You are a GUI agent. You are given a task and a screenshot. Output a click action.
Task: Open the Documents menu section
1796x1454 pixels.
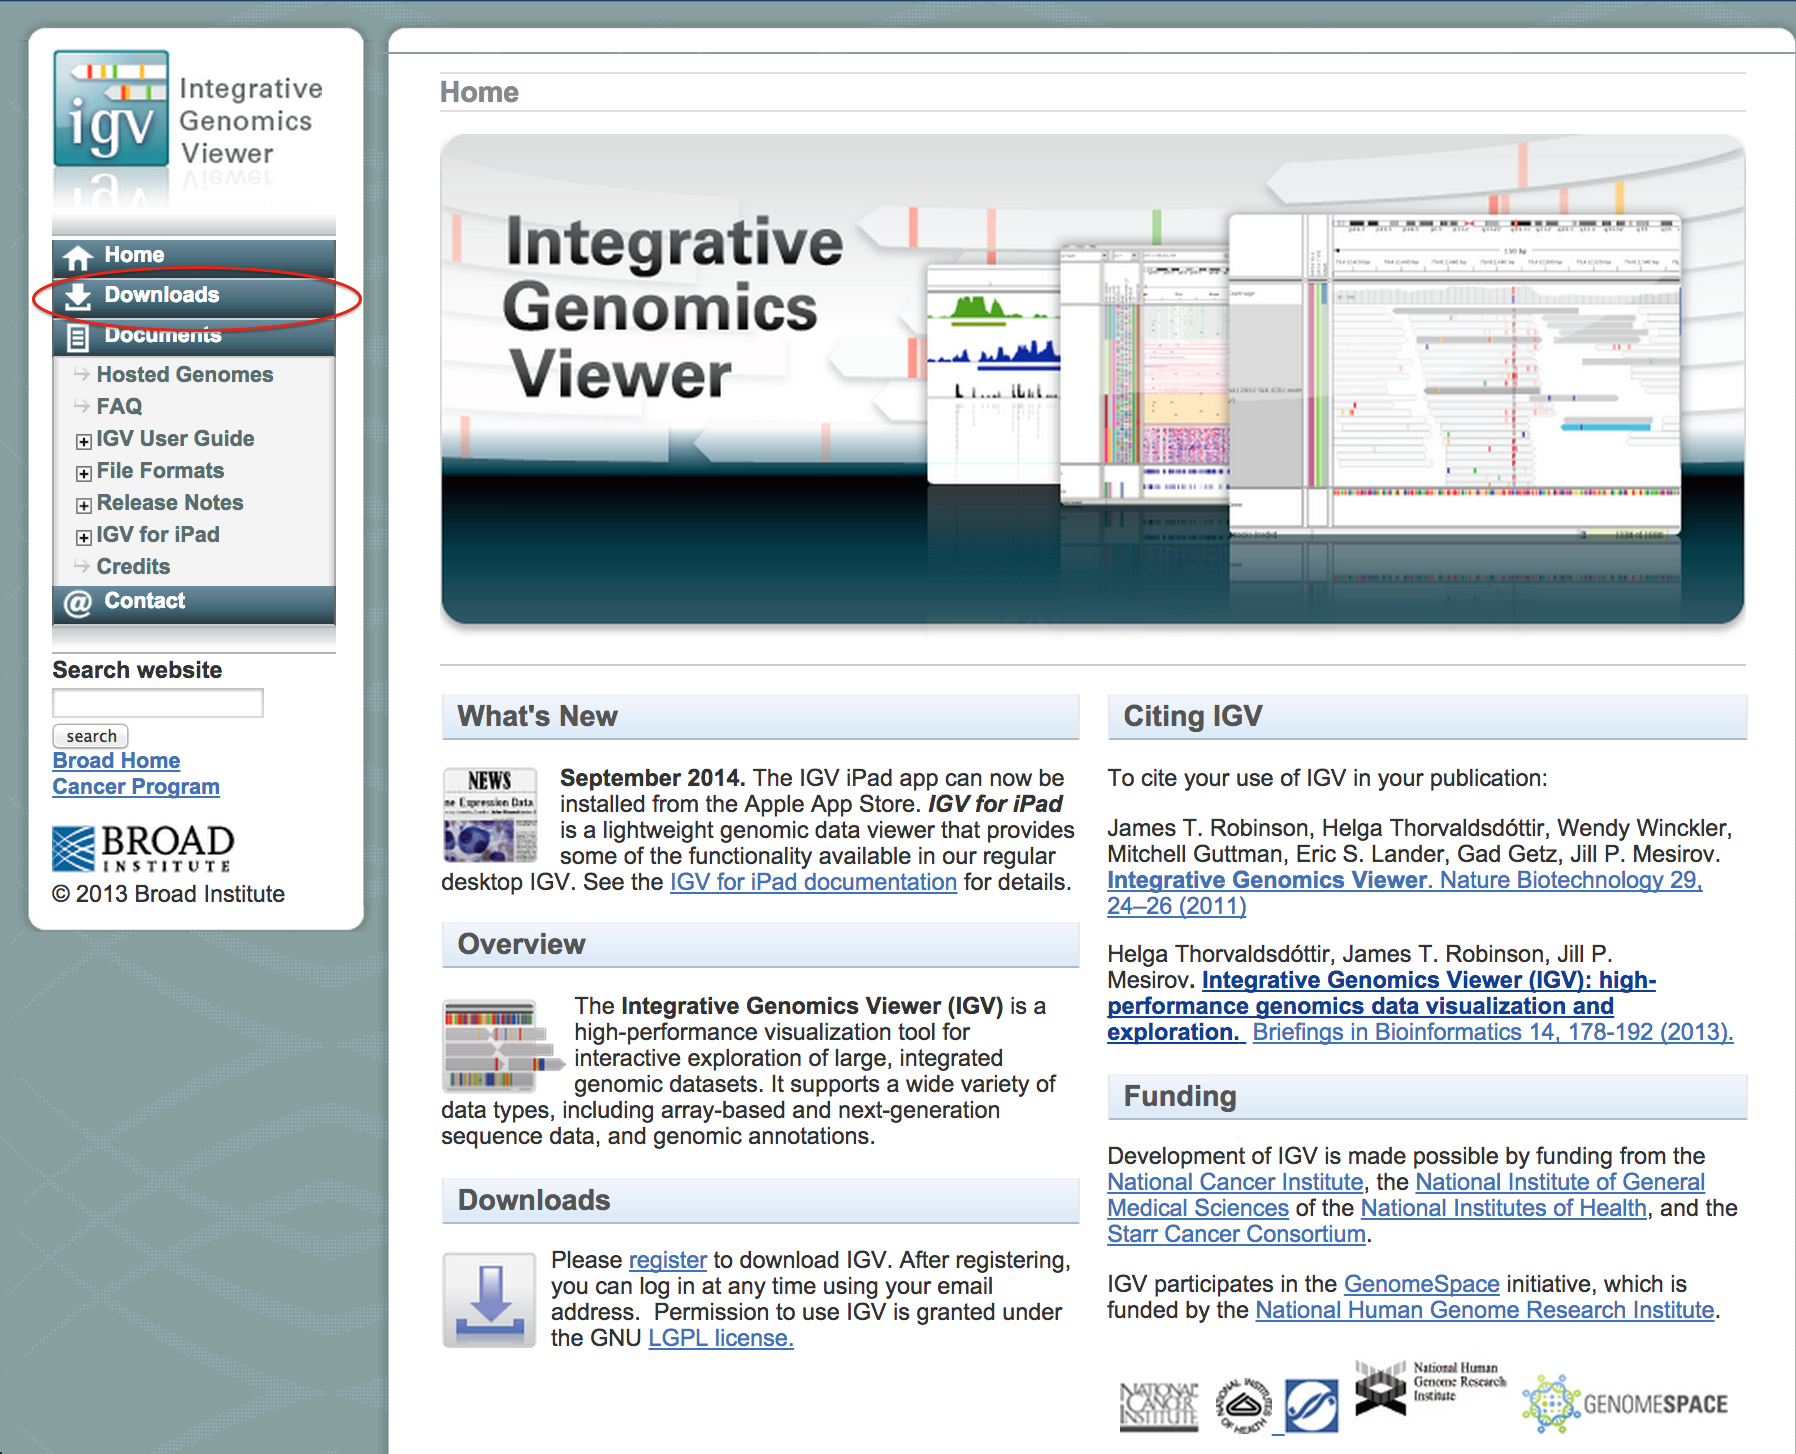(x=194, y=336)
